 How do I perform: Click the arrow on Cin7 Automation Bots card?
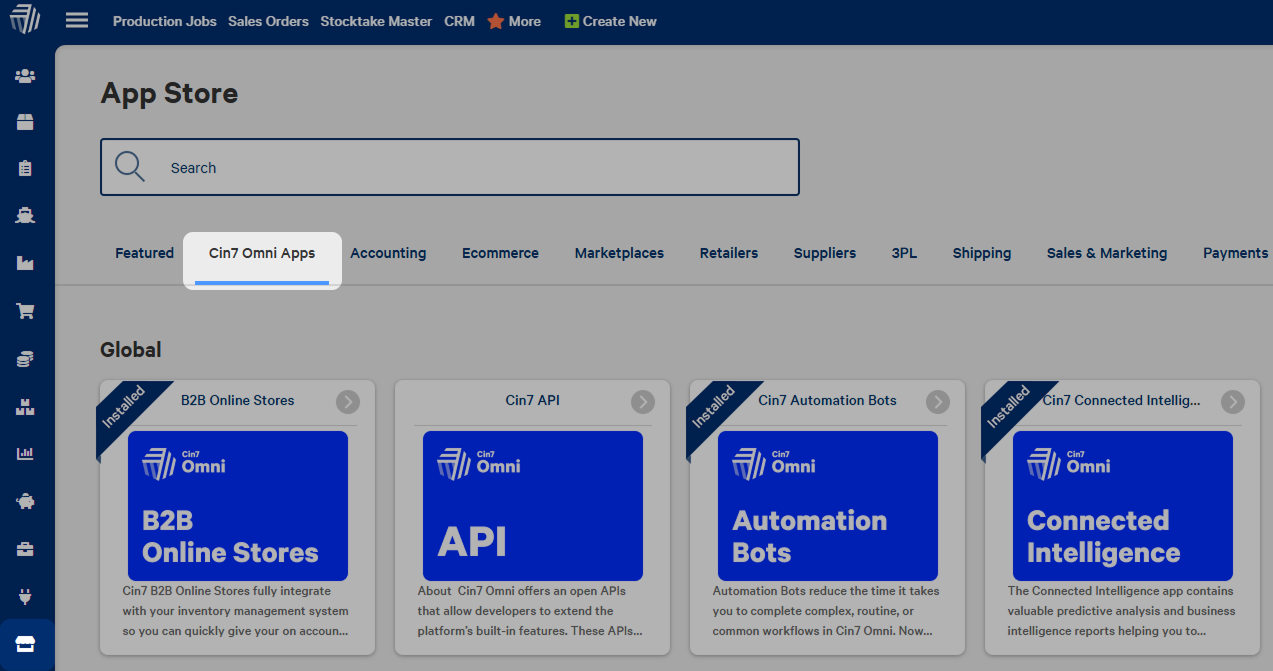(x=938, y=401)
